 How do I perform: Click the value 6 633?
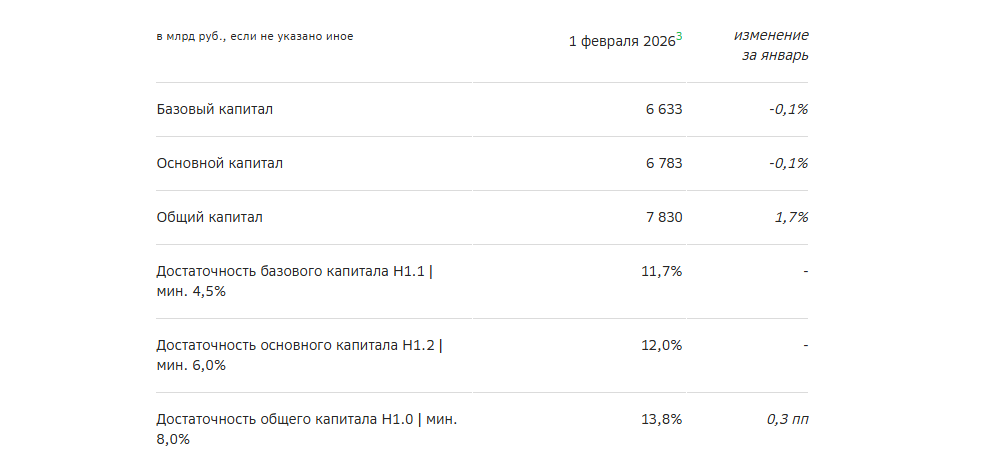pos(664,109)
